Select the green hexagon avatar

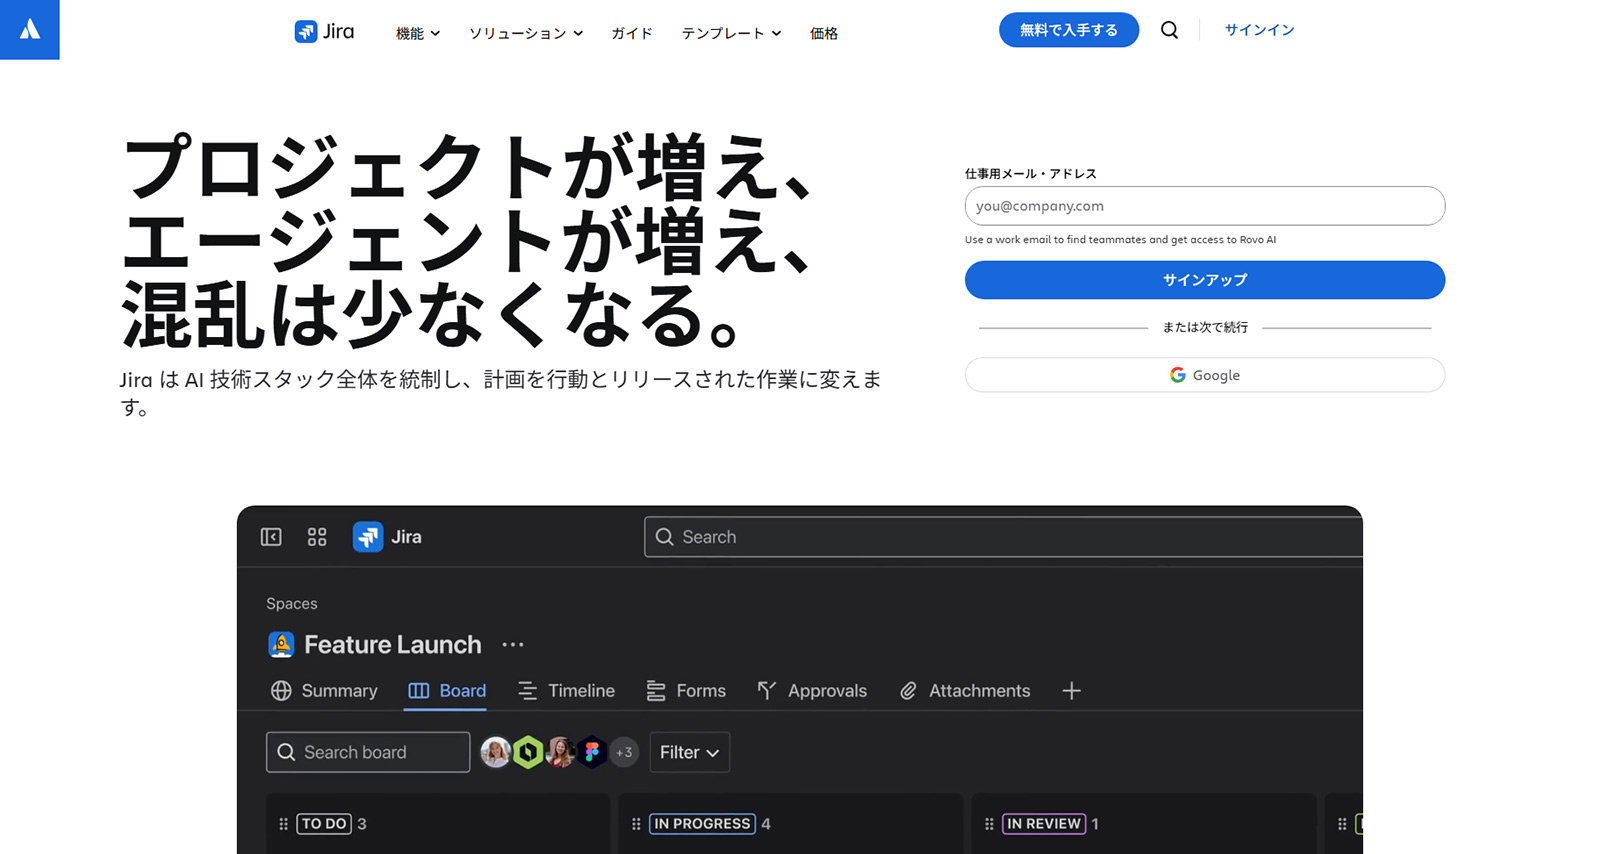[528, 752]
